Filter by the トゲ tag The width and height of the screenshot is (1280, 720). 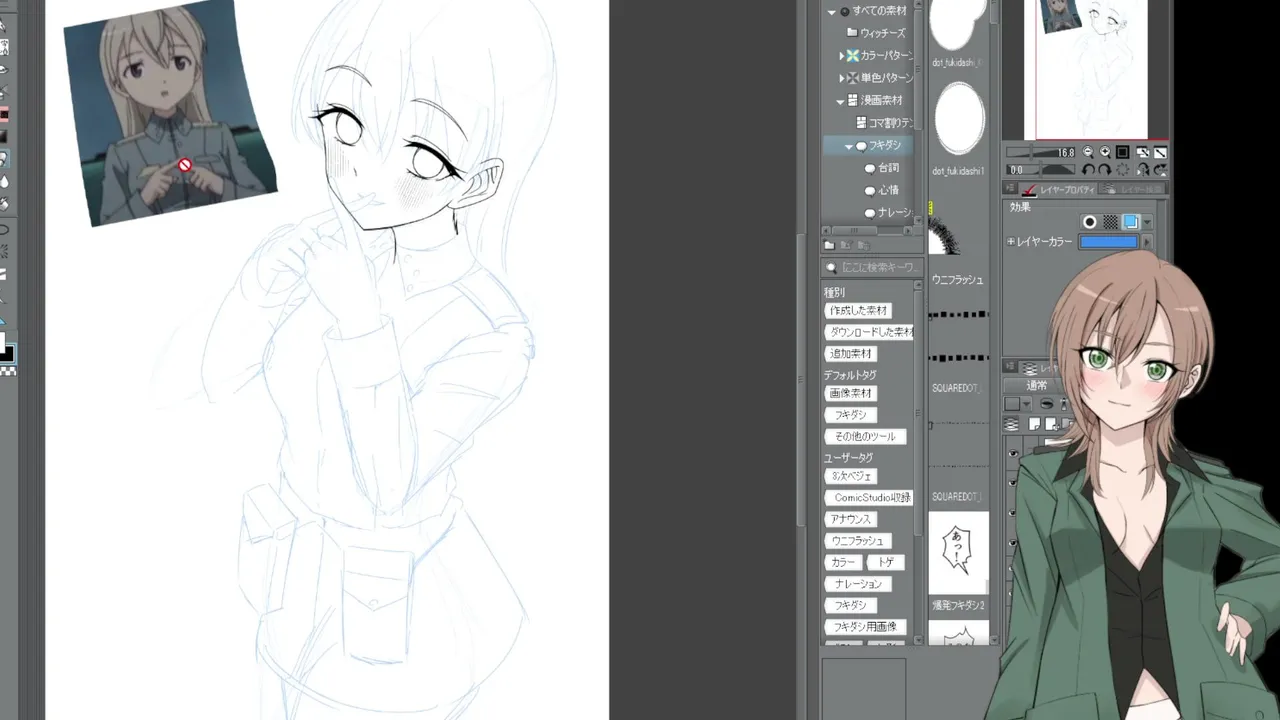pos(886,563)
